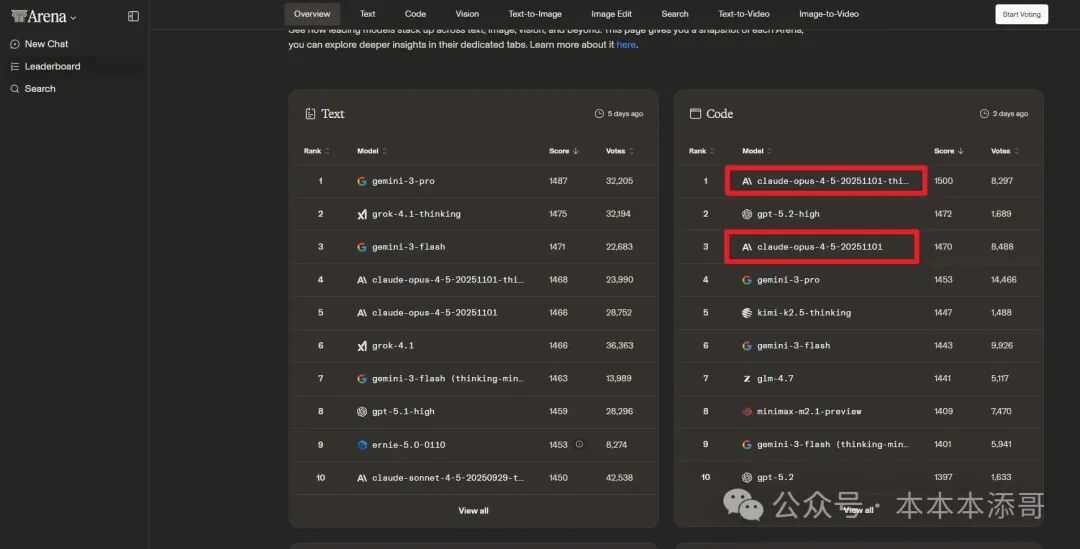Click MiniMax icon beside minimax-m2.1-preview
Viewport: 1080px width, 549px height.
coord(747,411)
